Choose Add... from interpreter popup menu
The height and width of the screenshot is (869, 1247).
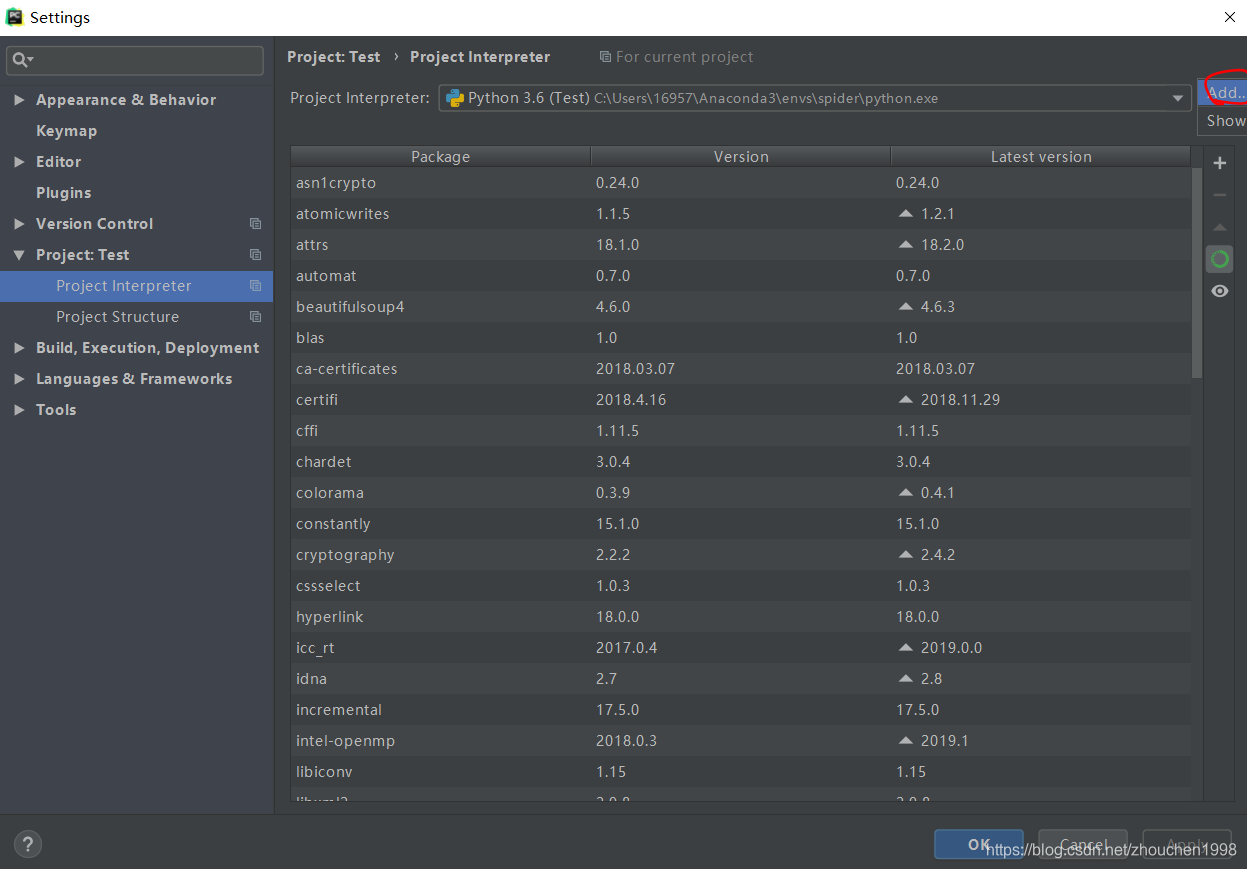coord(1222,93)
